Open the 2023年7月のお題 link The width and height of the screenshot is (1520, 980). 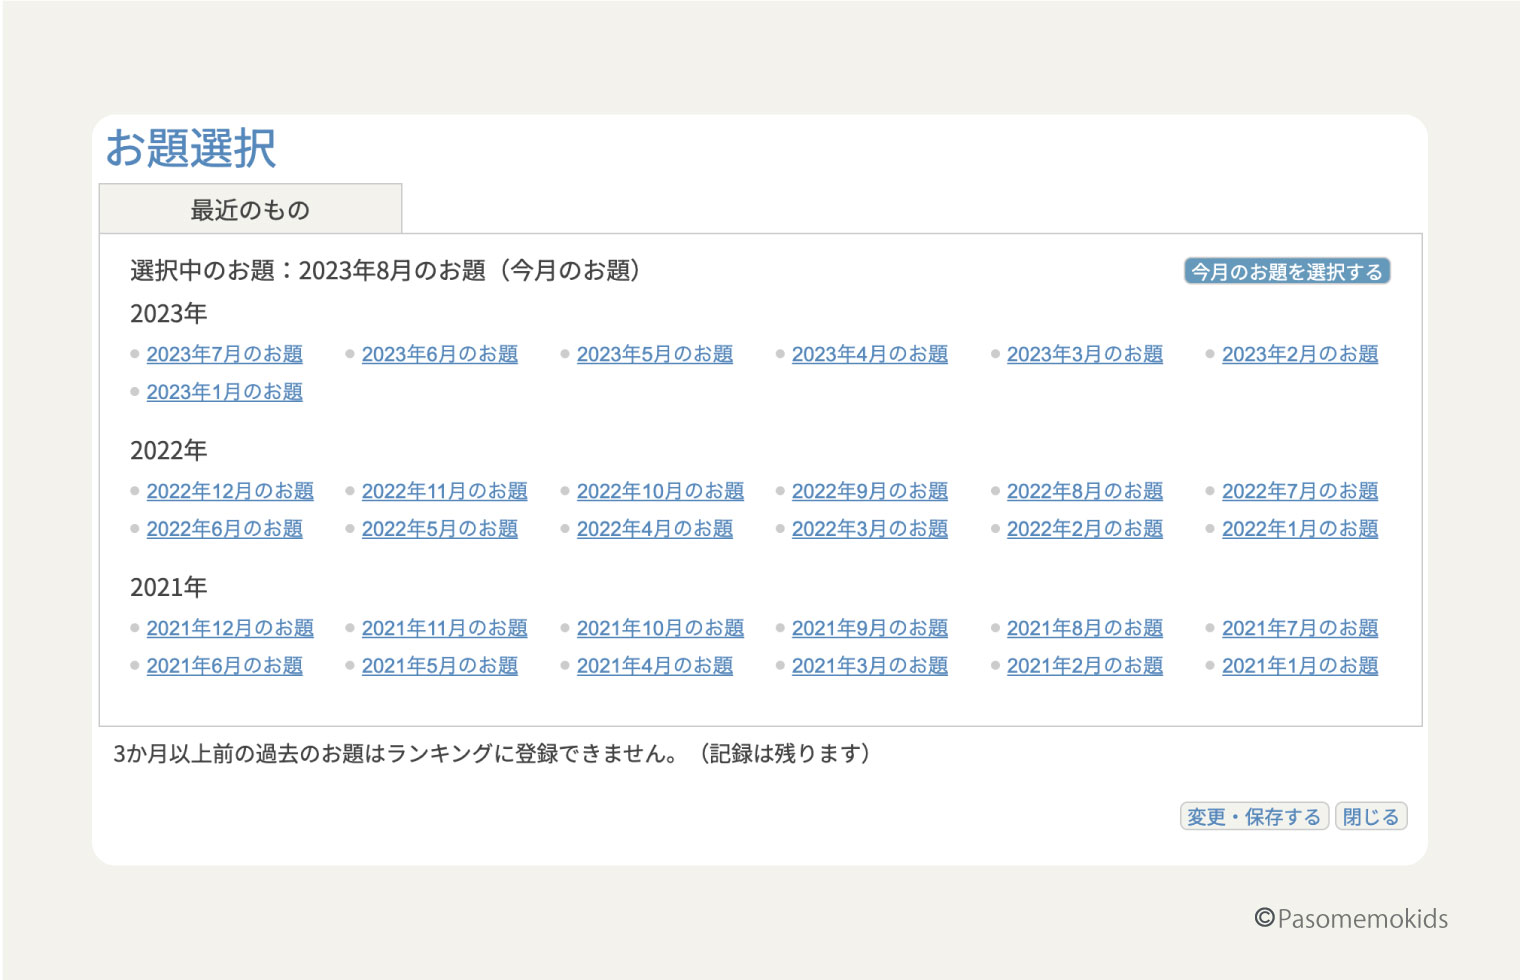point(224,354)
